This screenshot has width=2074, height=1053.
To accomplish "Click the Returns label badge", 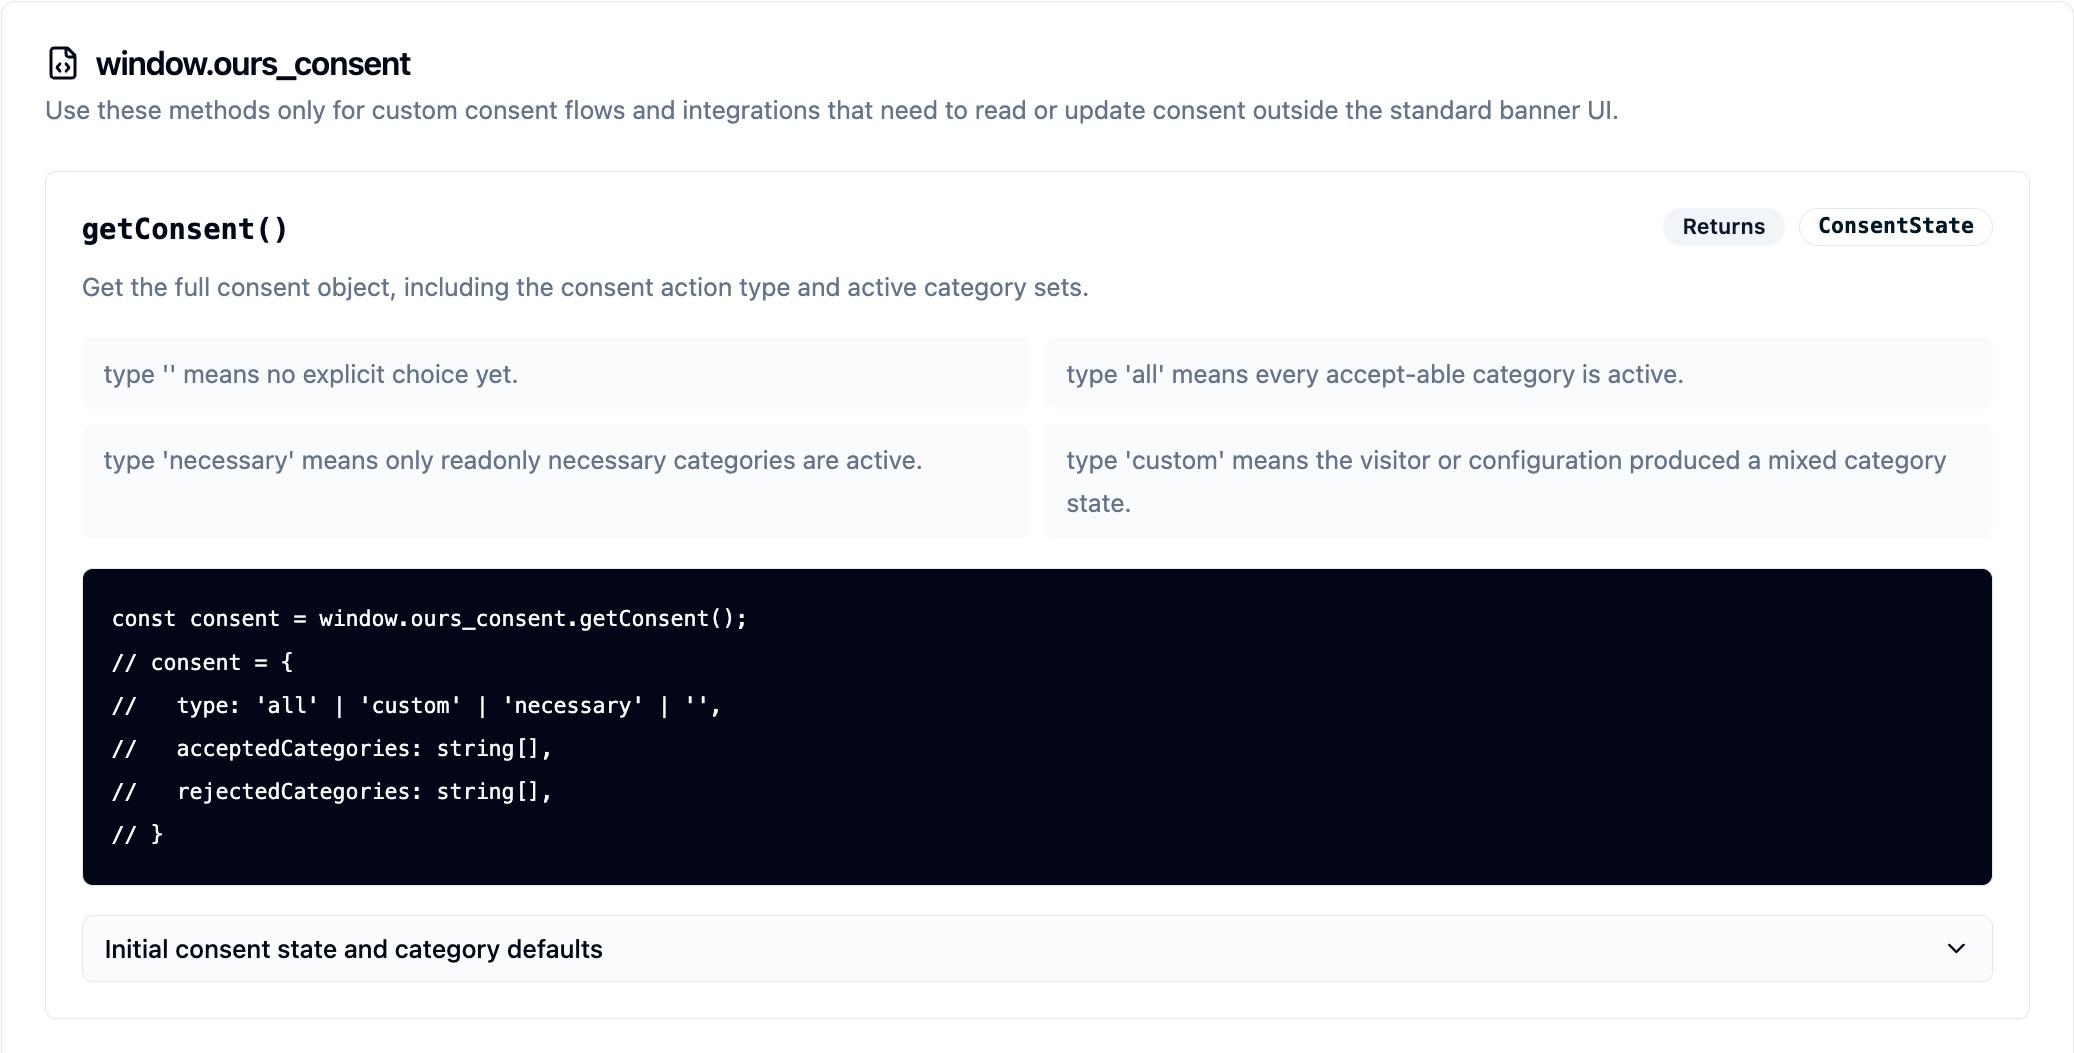I will [x=1723, y=226].
